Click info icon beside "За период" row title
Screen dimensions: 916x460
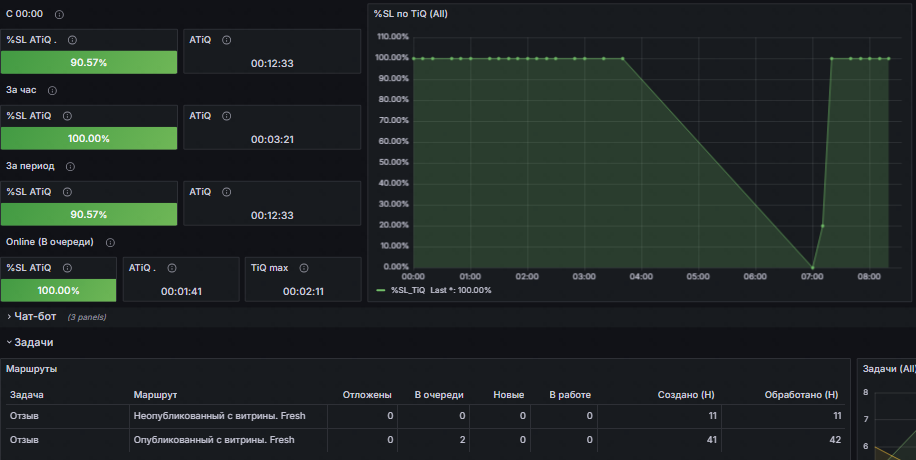click(70, 166)
